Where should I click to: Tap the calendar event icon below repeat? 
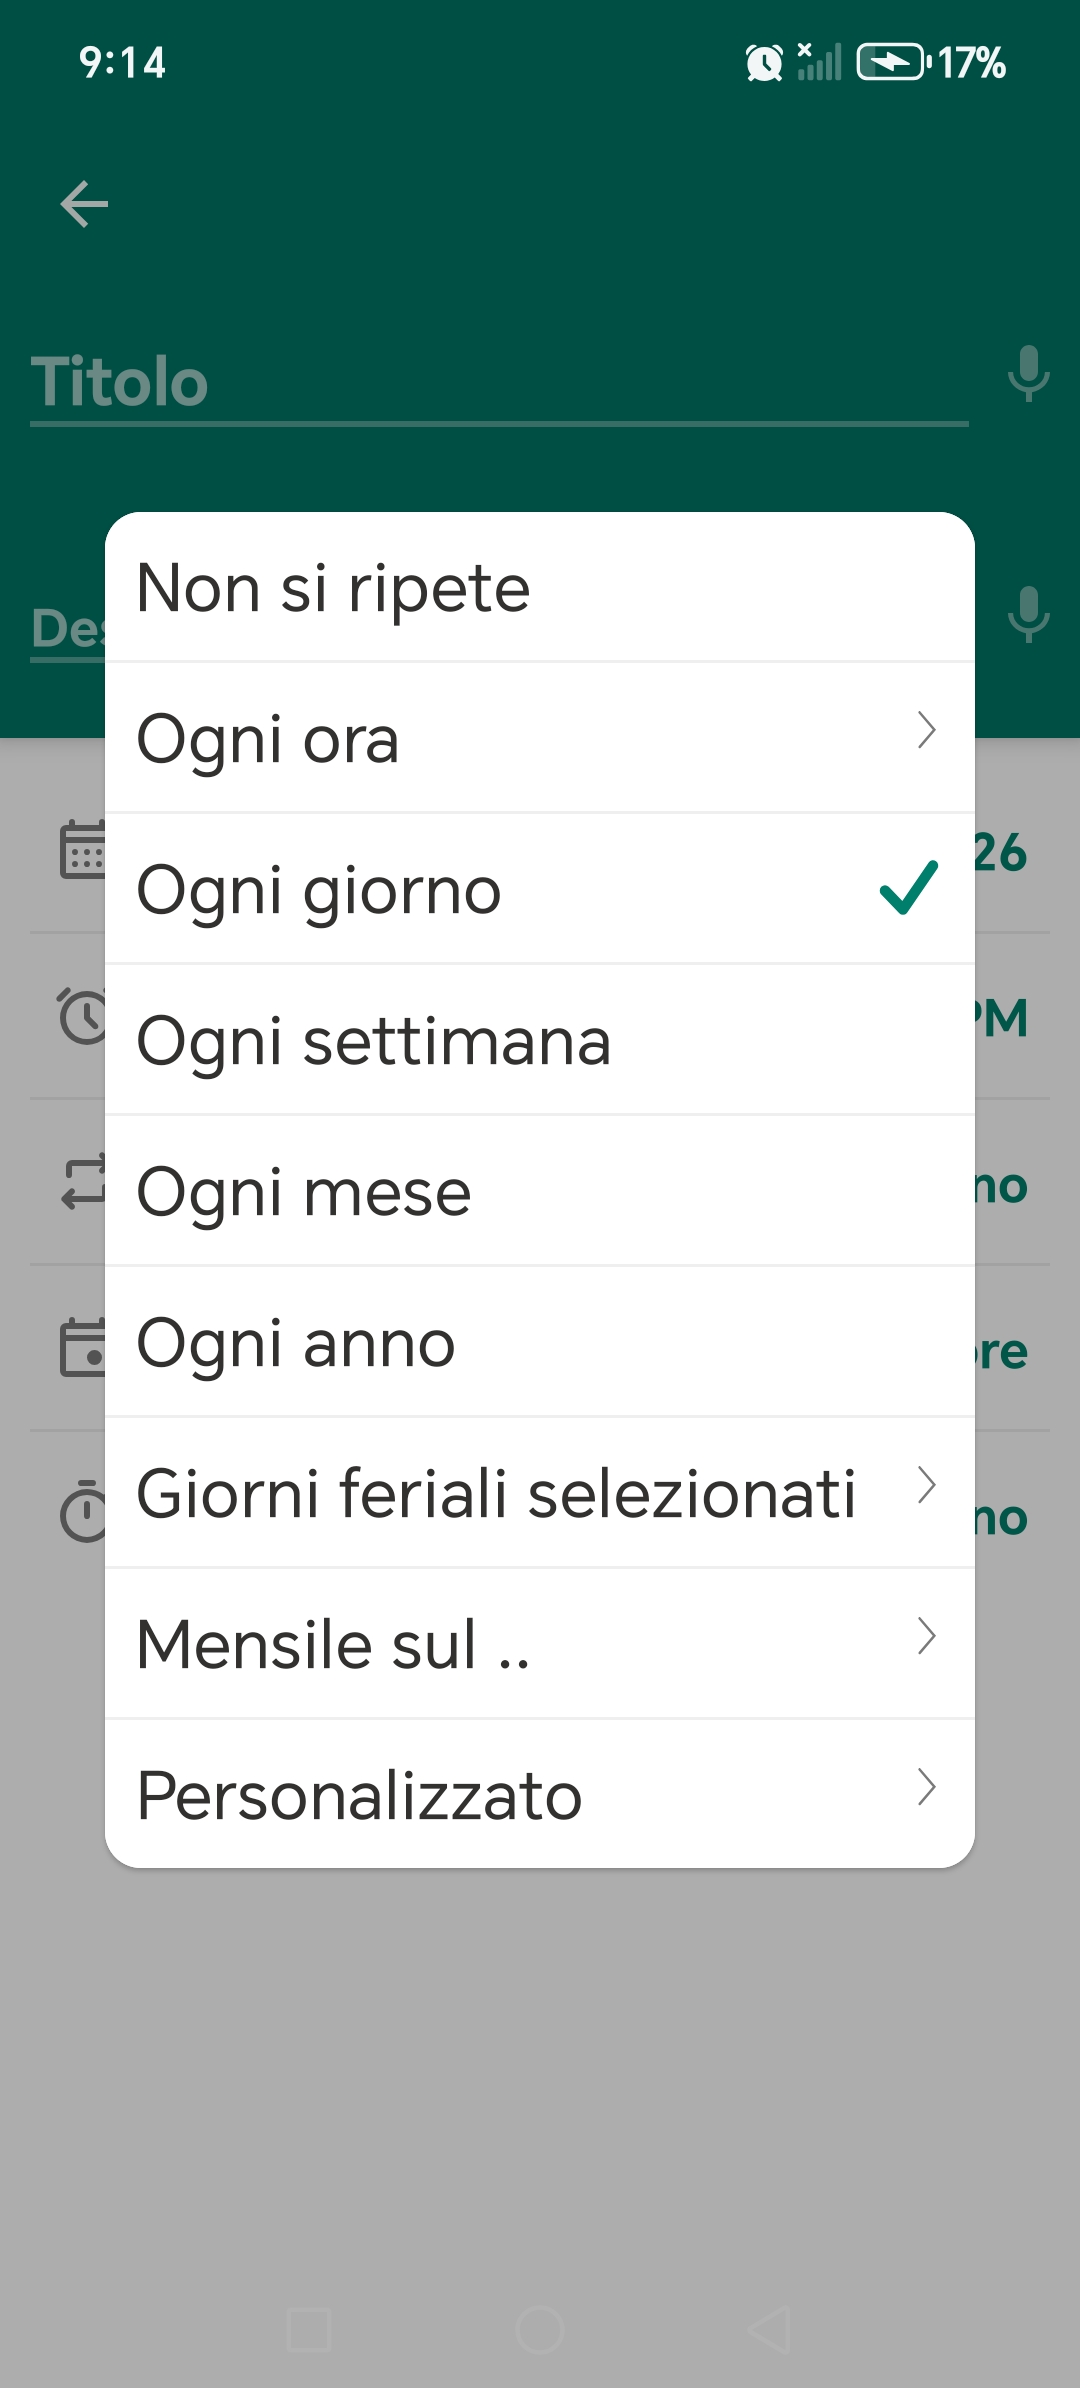[83, 1347]
